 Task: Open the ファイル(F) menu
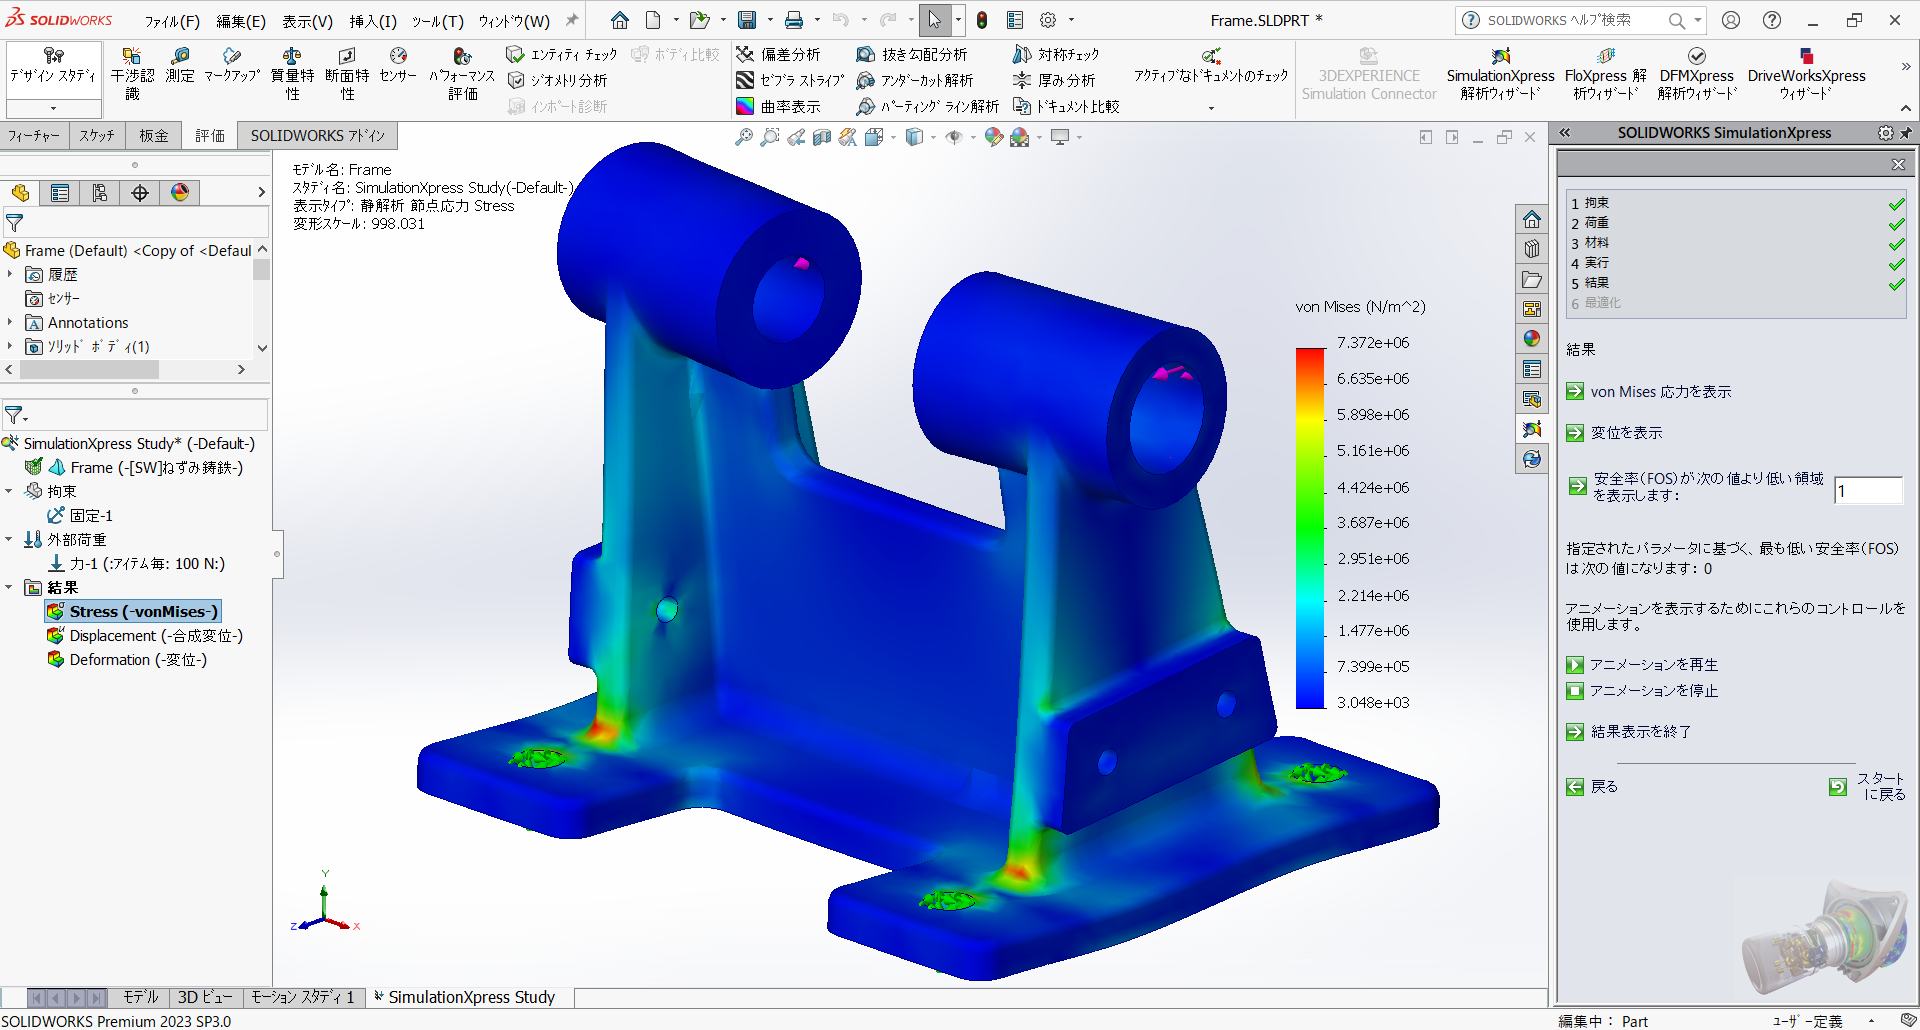pos(172,21)
